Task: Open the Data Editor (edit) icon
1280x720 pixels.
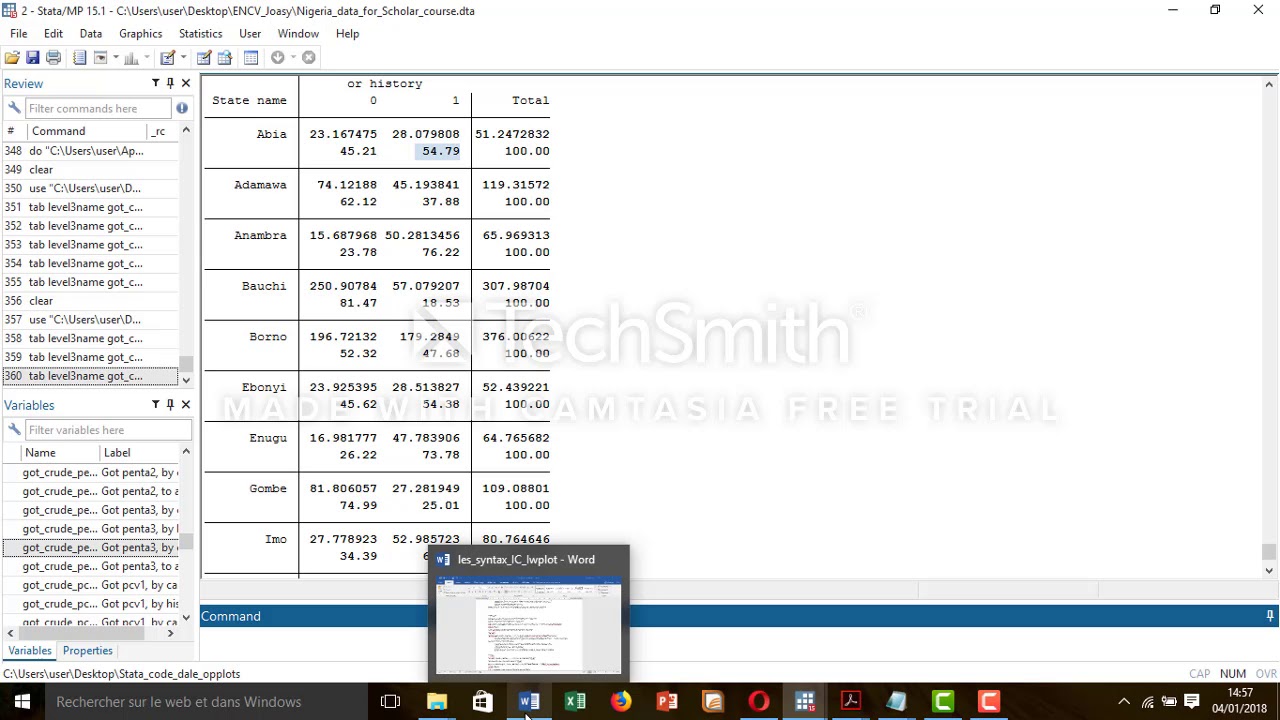Action: click(x=204, y=57)
